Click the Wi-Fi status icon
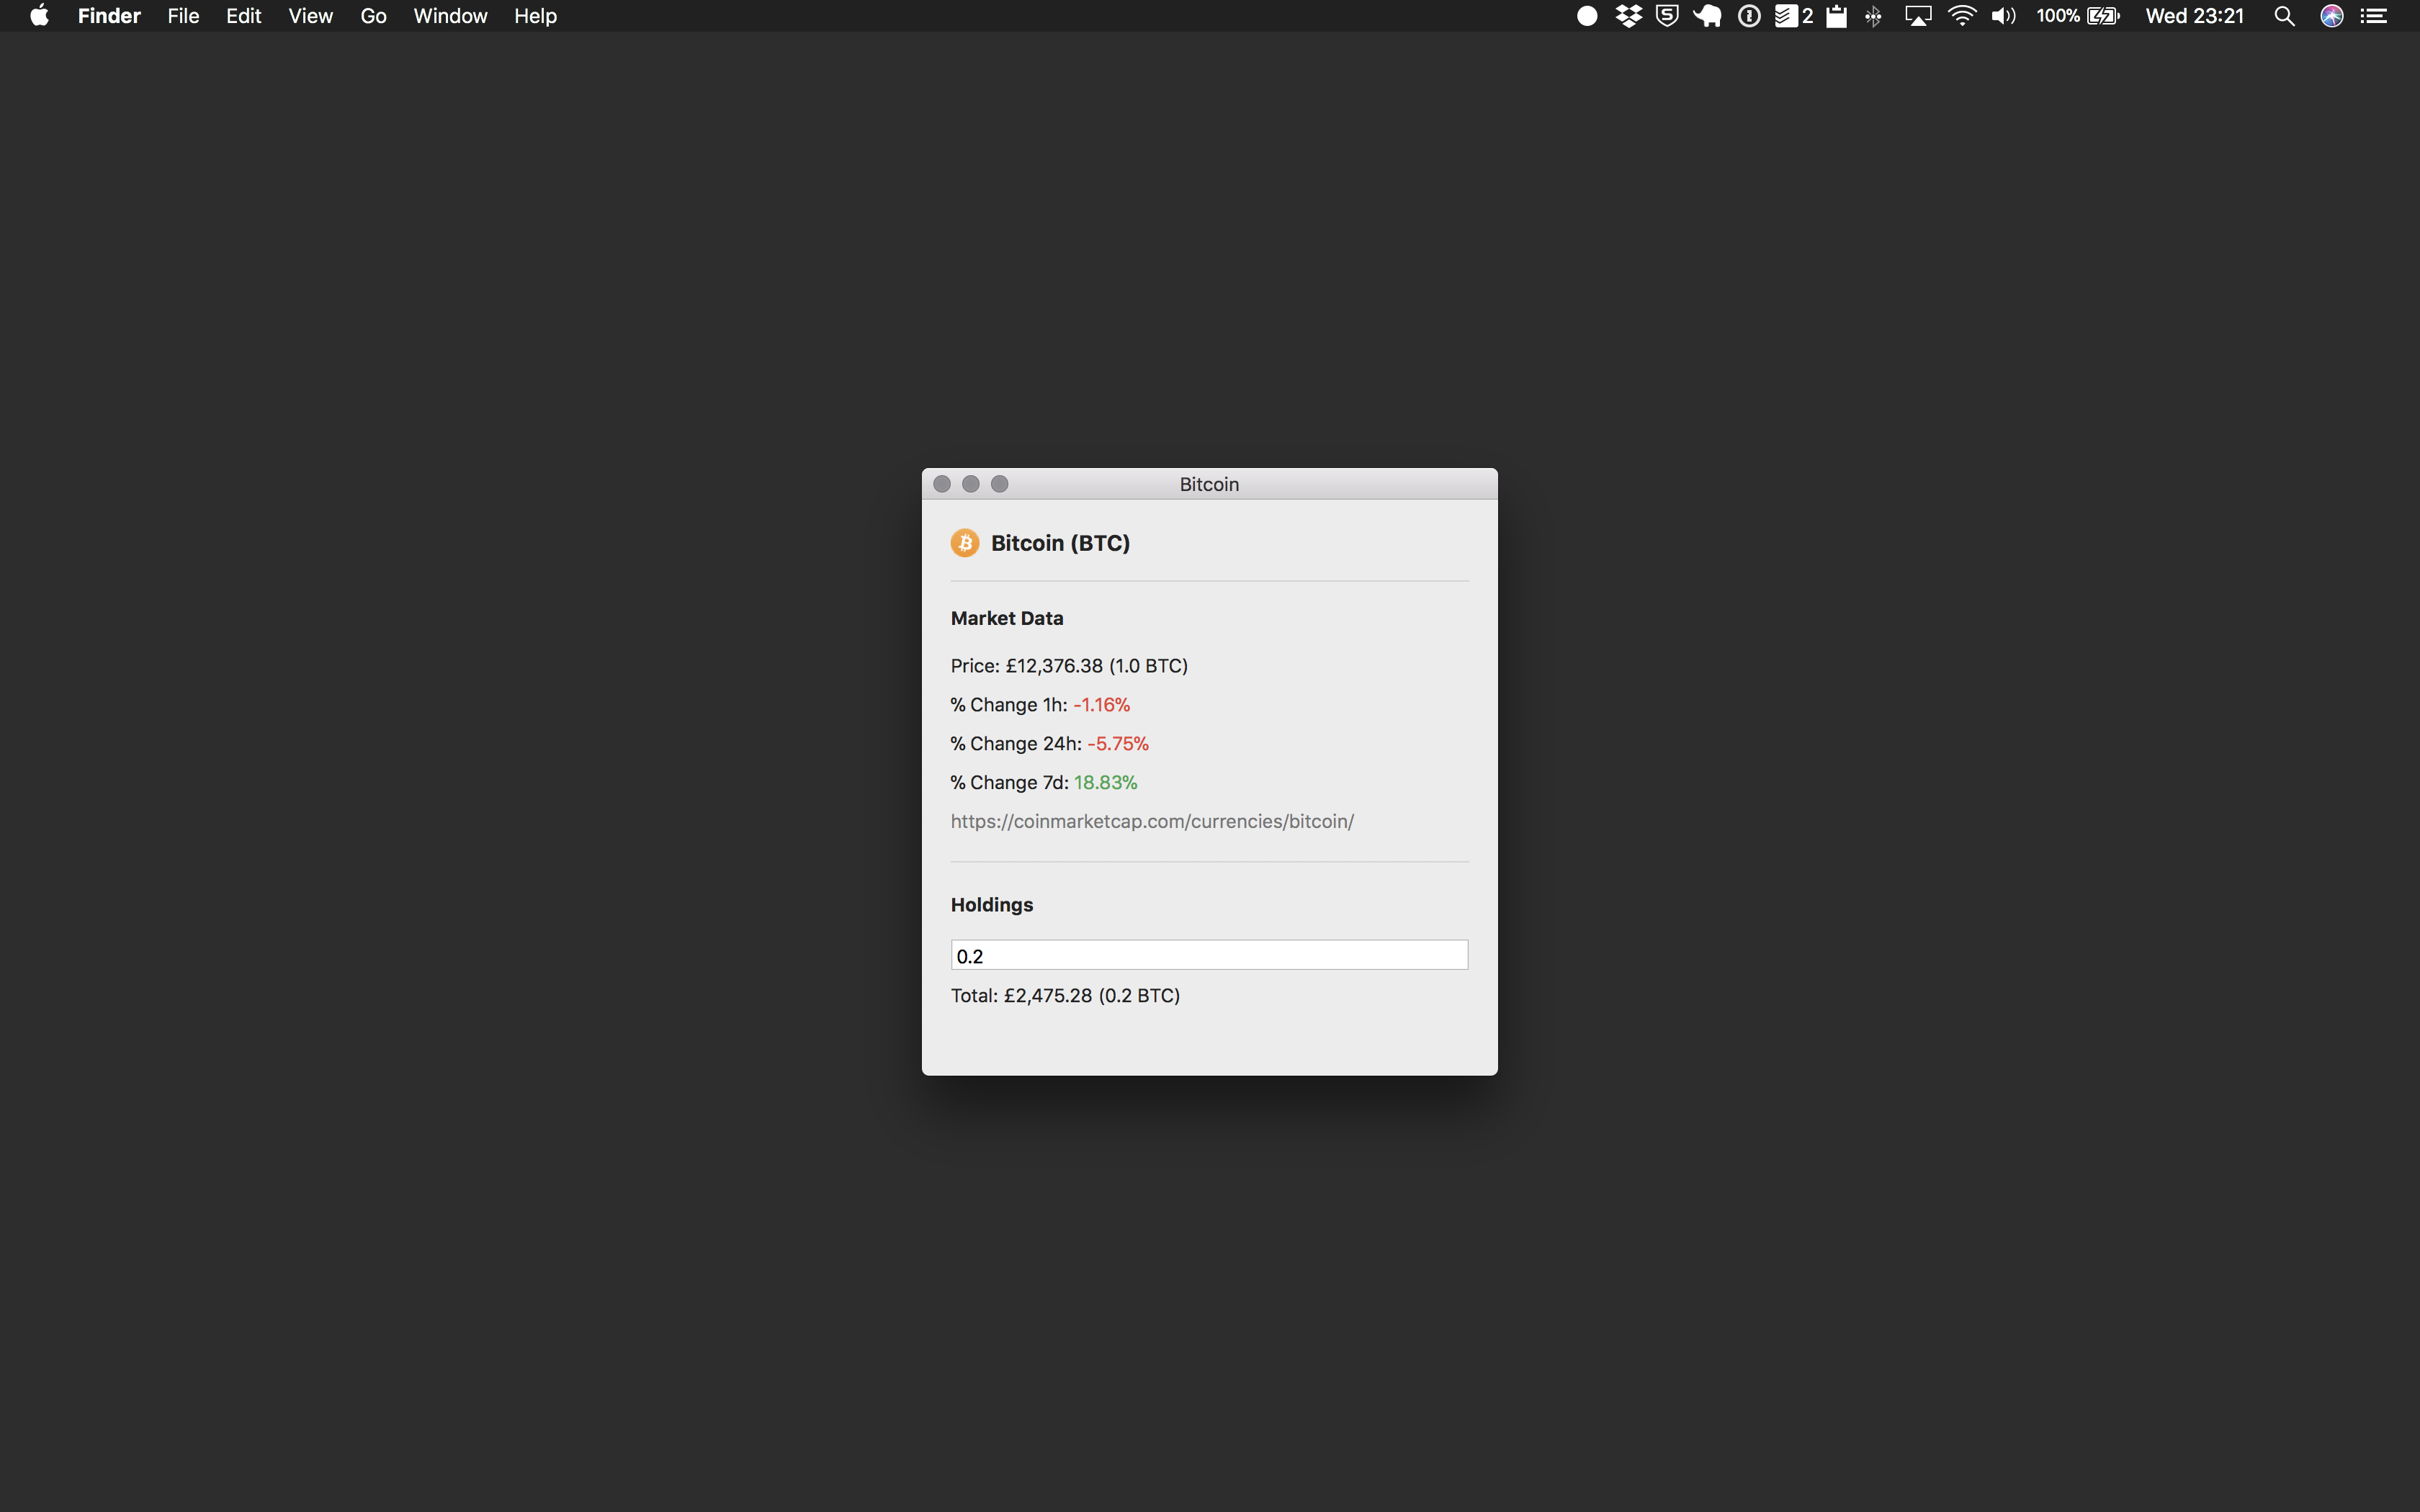Screen dimensions: 2420x1512 point(1962,16)
